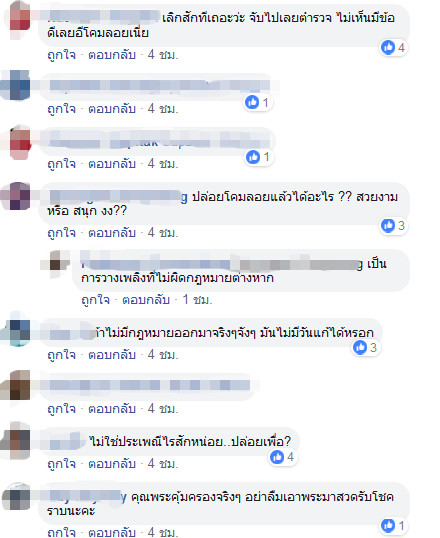The width and height of the screenshot is (440, 538).
Task: Click the like reaction icon showing 4 on first comment
Action: (x=388, y=47)
